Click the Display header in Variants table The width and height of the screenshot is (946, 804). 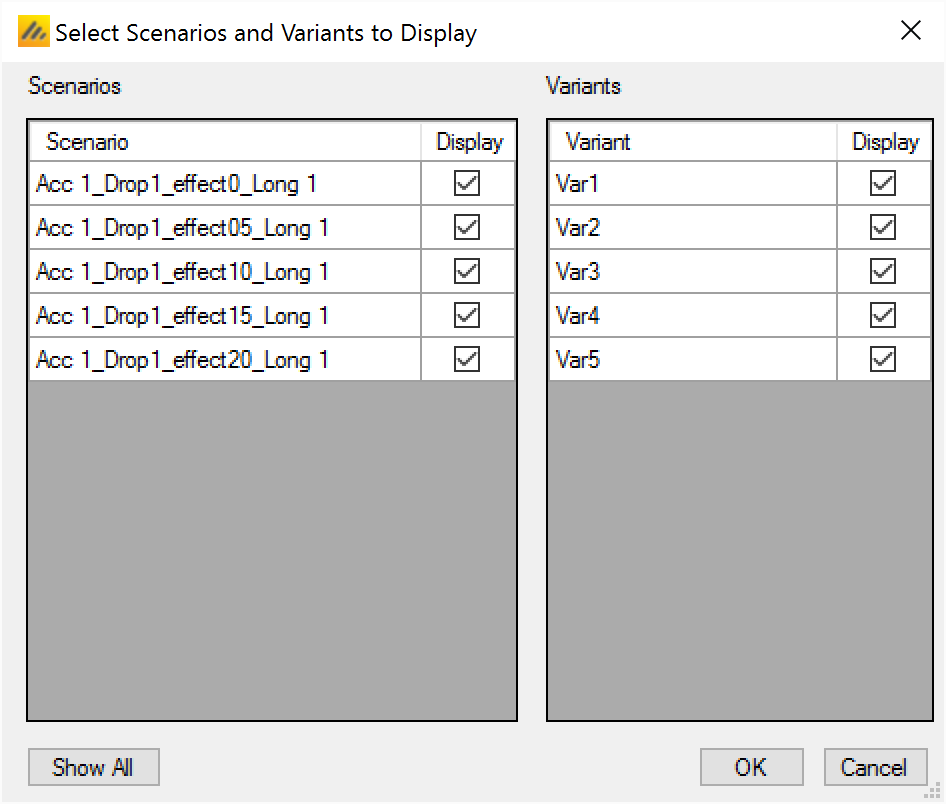tap(884, 142)
